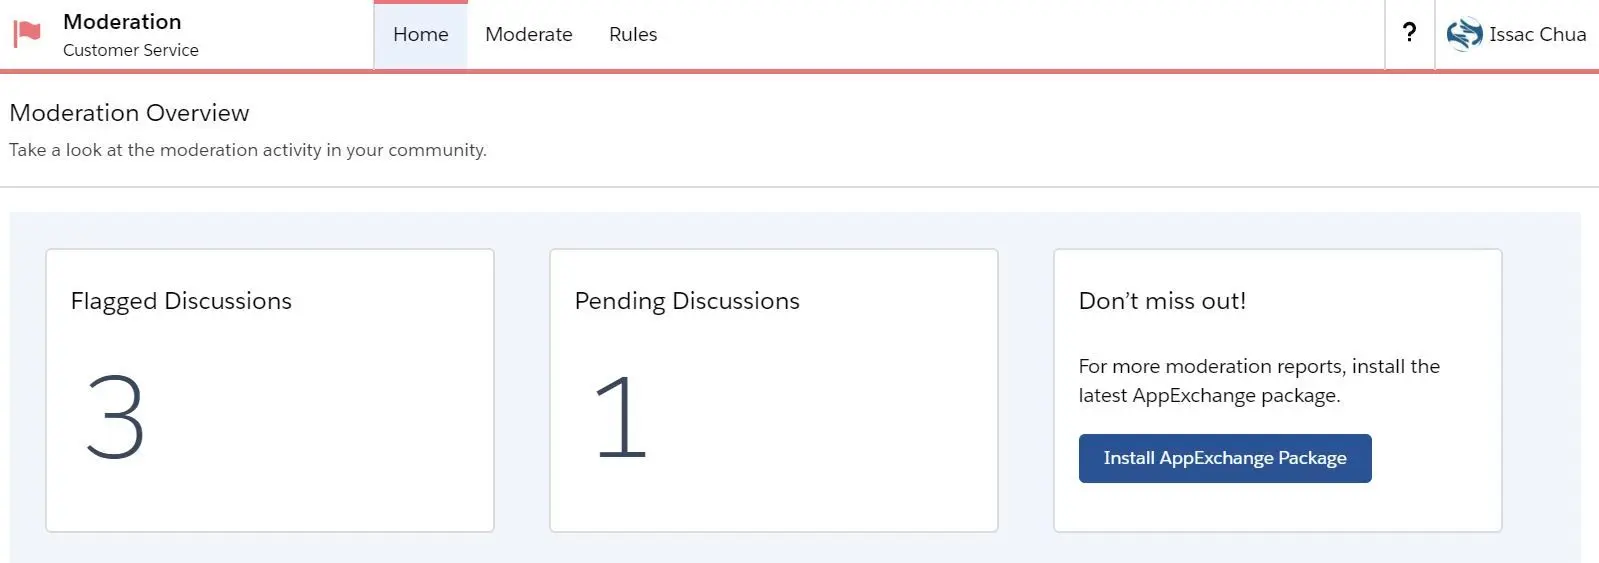The height and width of the screenshot is (563, 1599).
Task: Go to the Rules tab
Action: point(633,34)
